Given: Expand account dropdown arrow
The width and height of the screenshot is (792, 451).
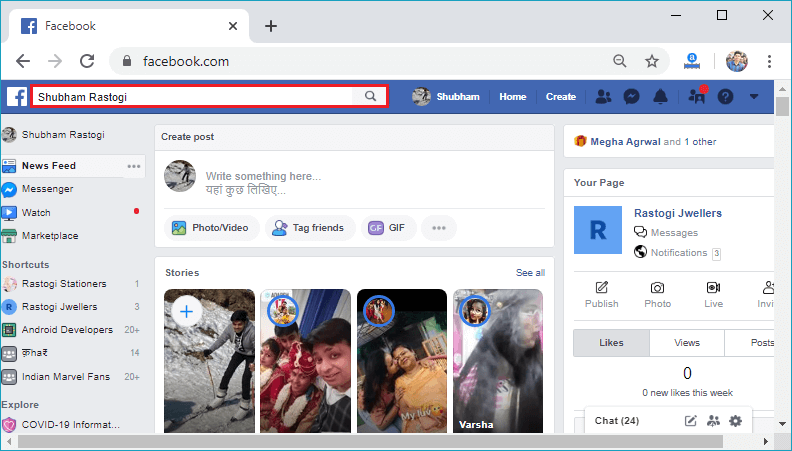Looking at the screenshot, I should click(x=754, y=96).
